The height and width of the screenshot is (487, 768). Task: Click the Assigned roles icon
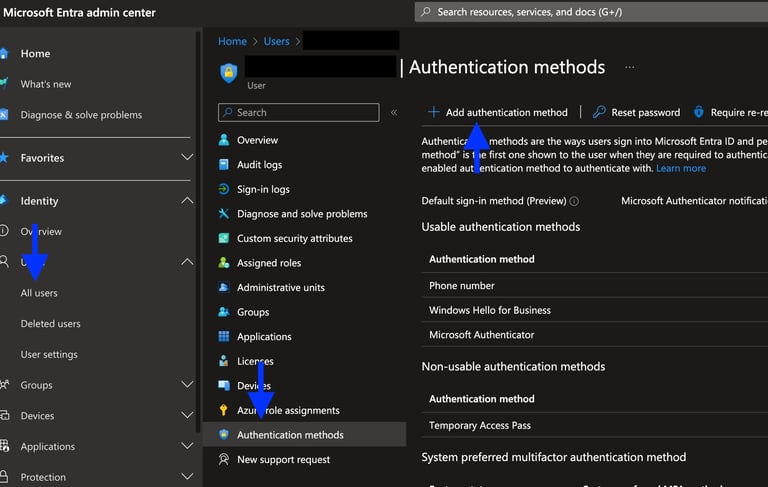point(224,263)
